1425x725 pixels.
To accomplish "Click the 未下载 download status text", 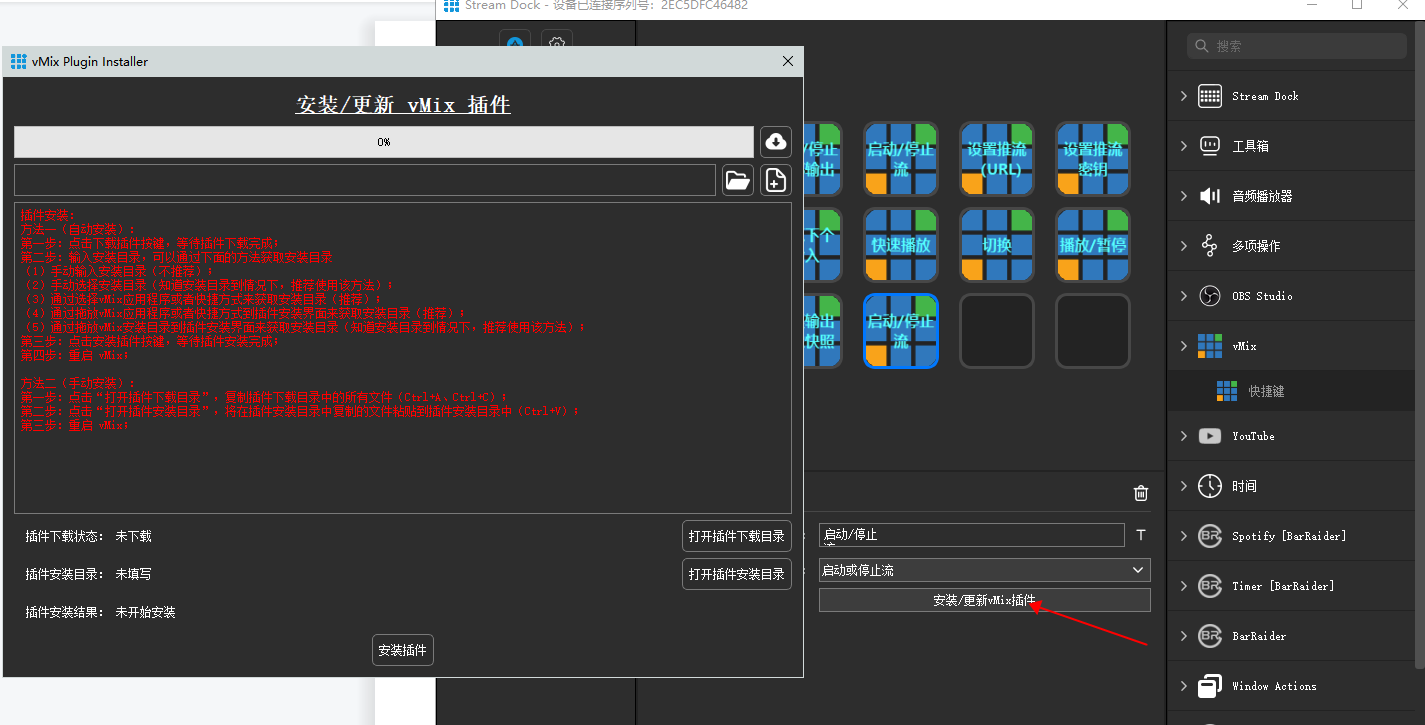I will pyautogui.click(x=134, y=536).
